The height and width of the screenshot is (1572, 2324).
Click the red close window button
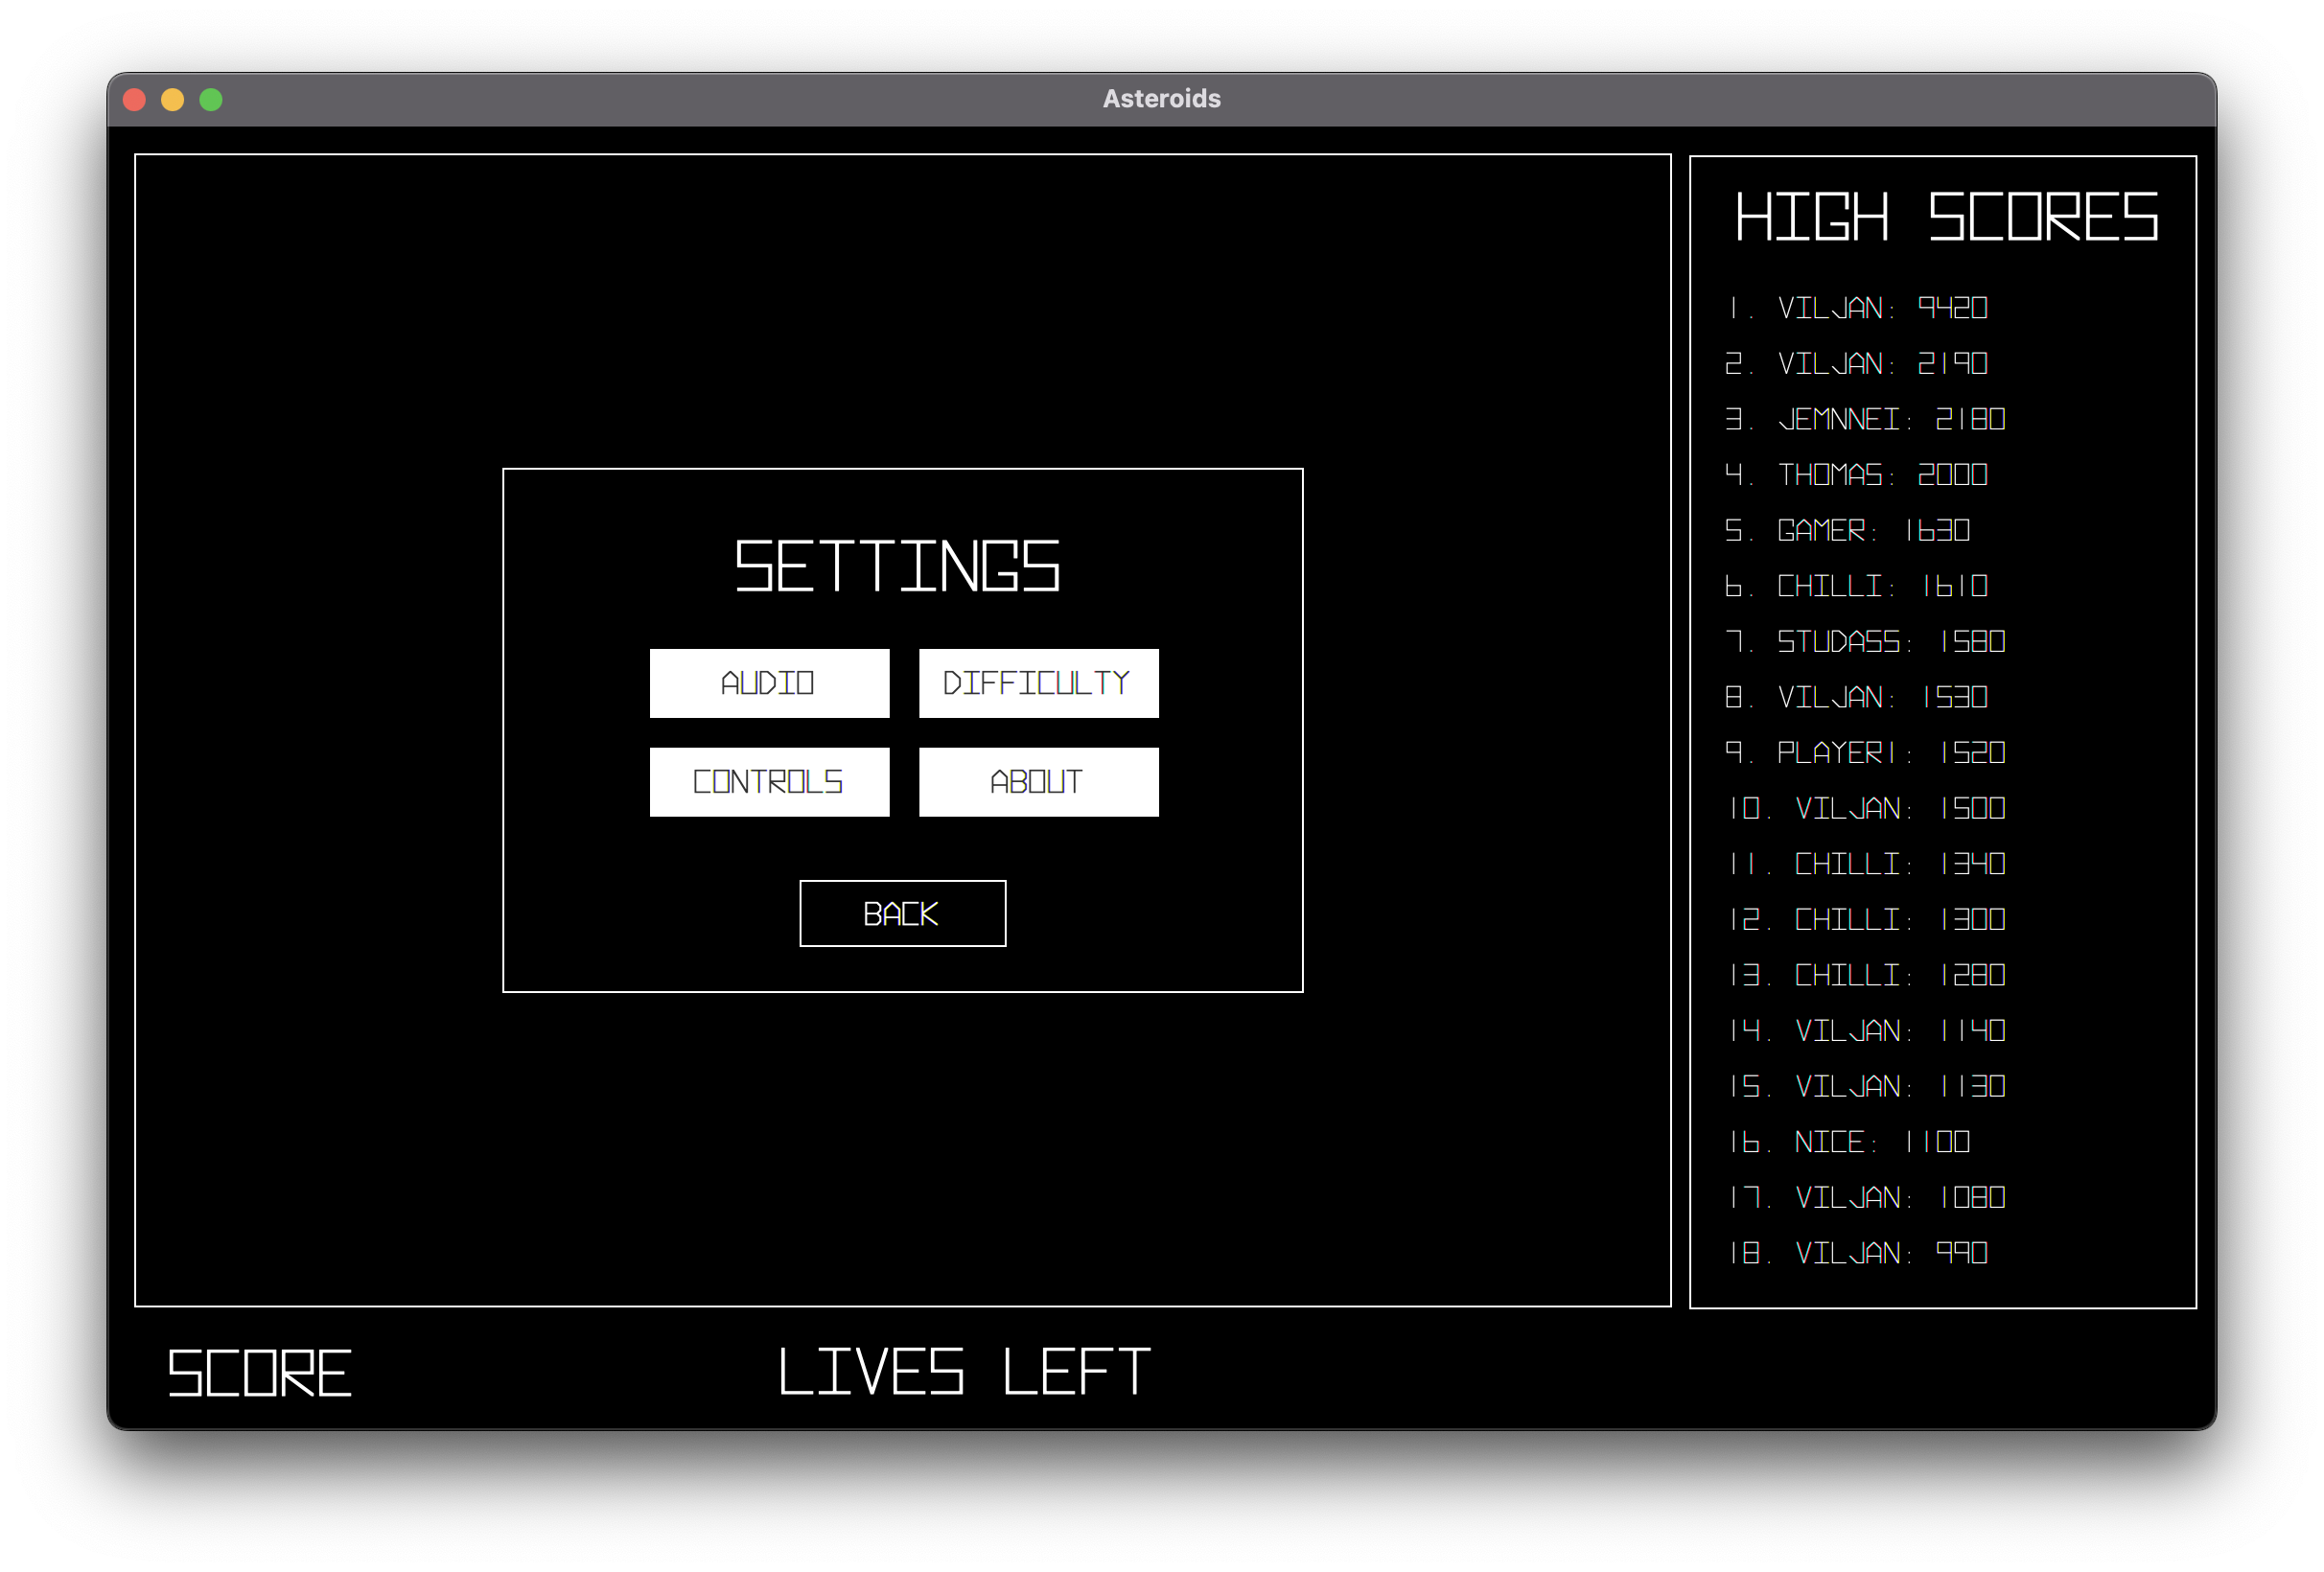[134, 99]
